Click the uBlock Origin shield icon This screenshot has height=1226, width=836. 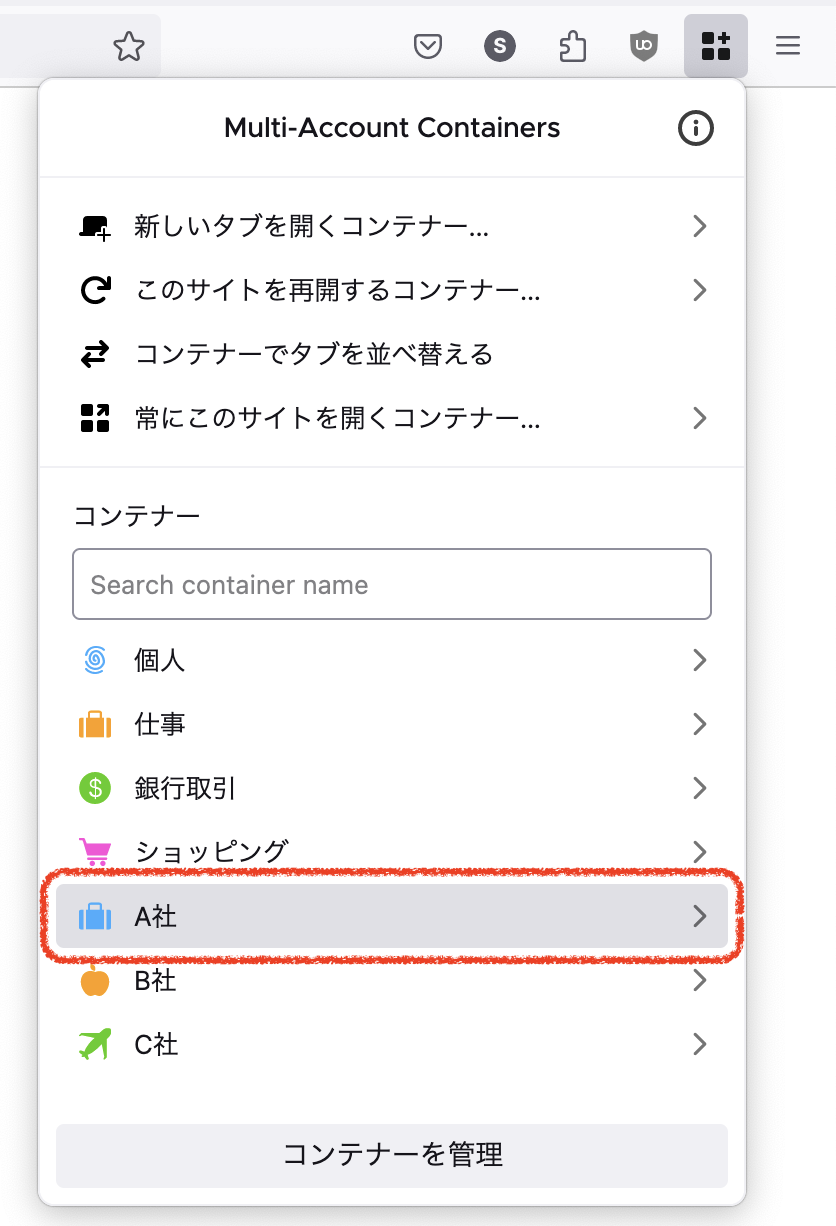tap(644, 46)
